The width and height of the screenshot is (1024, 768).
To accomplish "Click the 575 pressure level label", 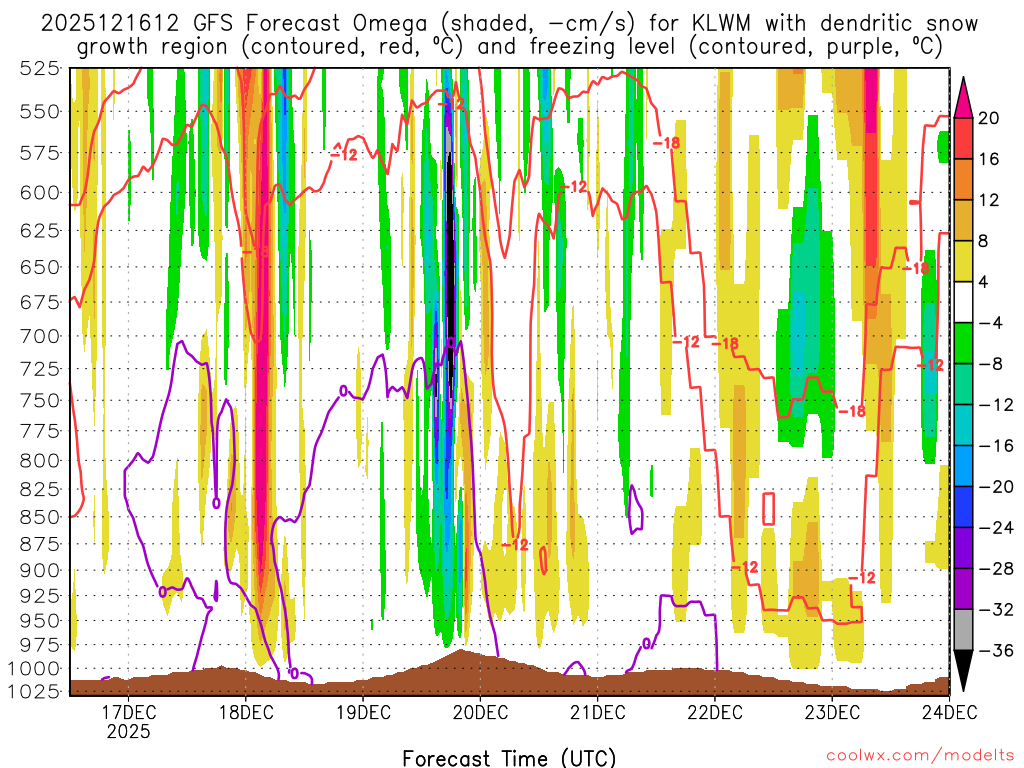I will click(x=39, y=153).
